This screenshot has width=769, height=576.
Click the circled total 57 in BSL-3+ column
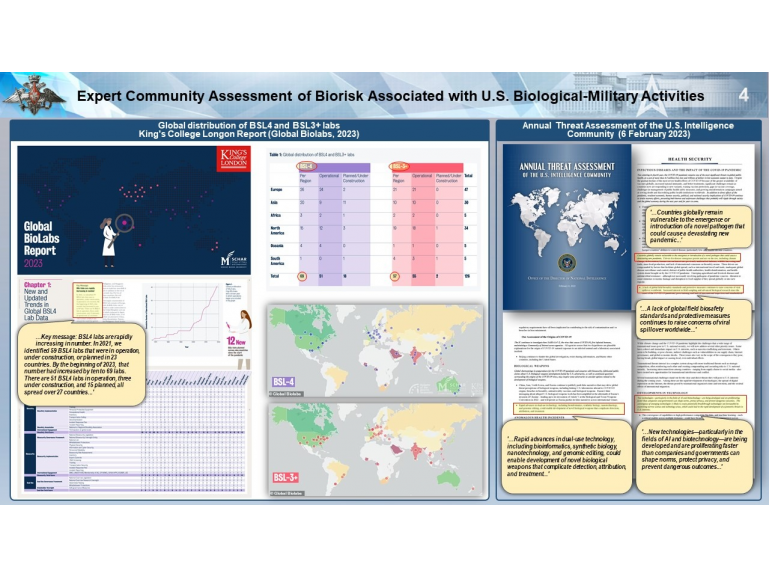395,276
